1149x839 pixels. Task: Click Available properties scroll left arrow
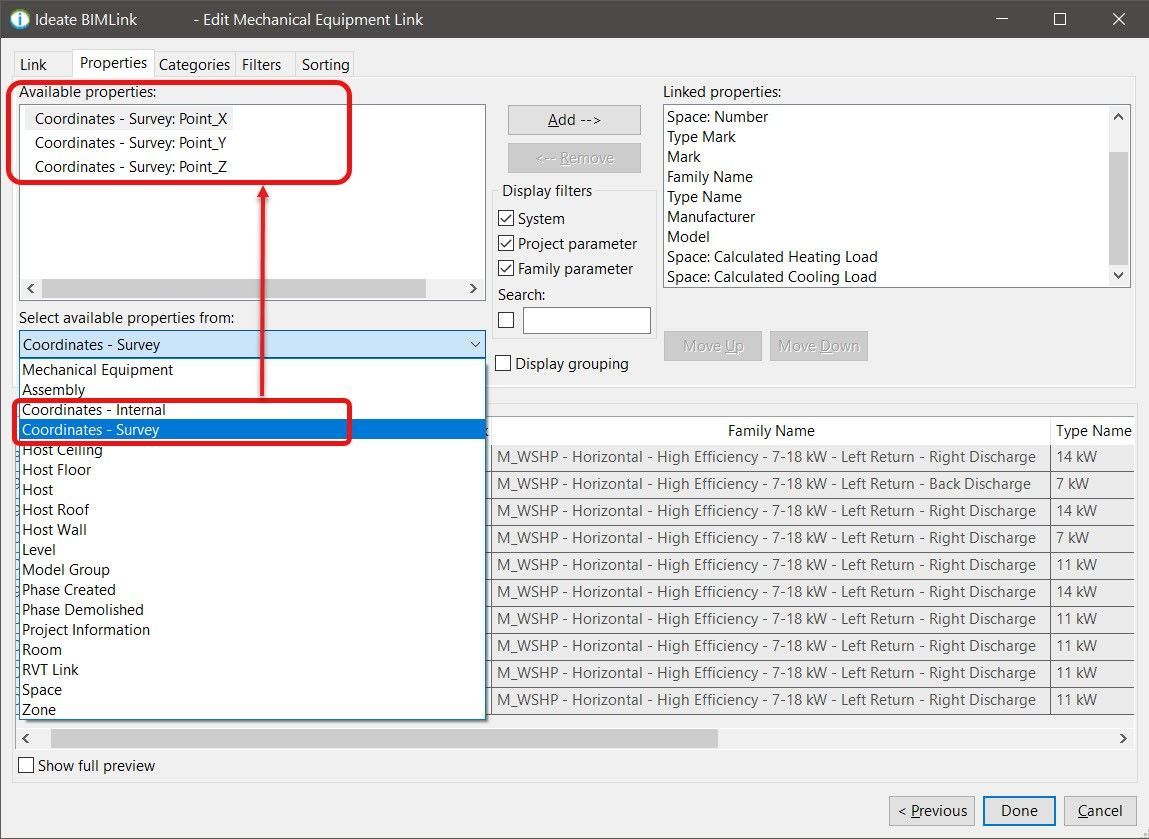[x=31, y=289]
